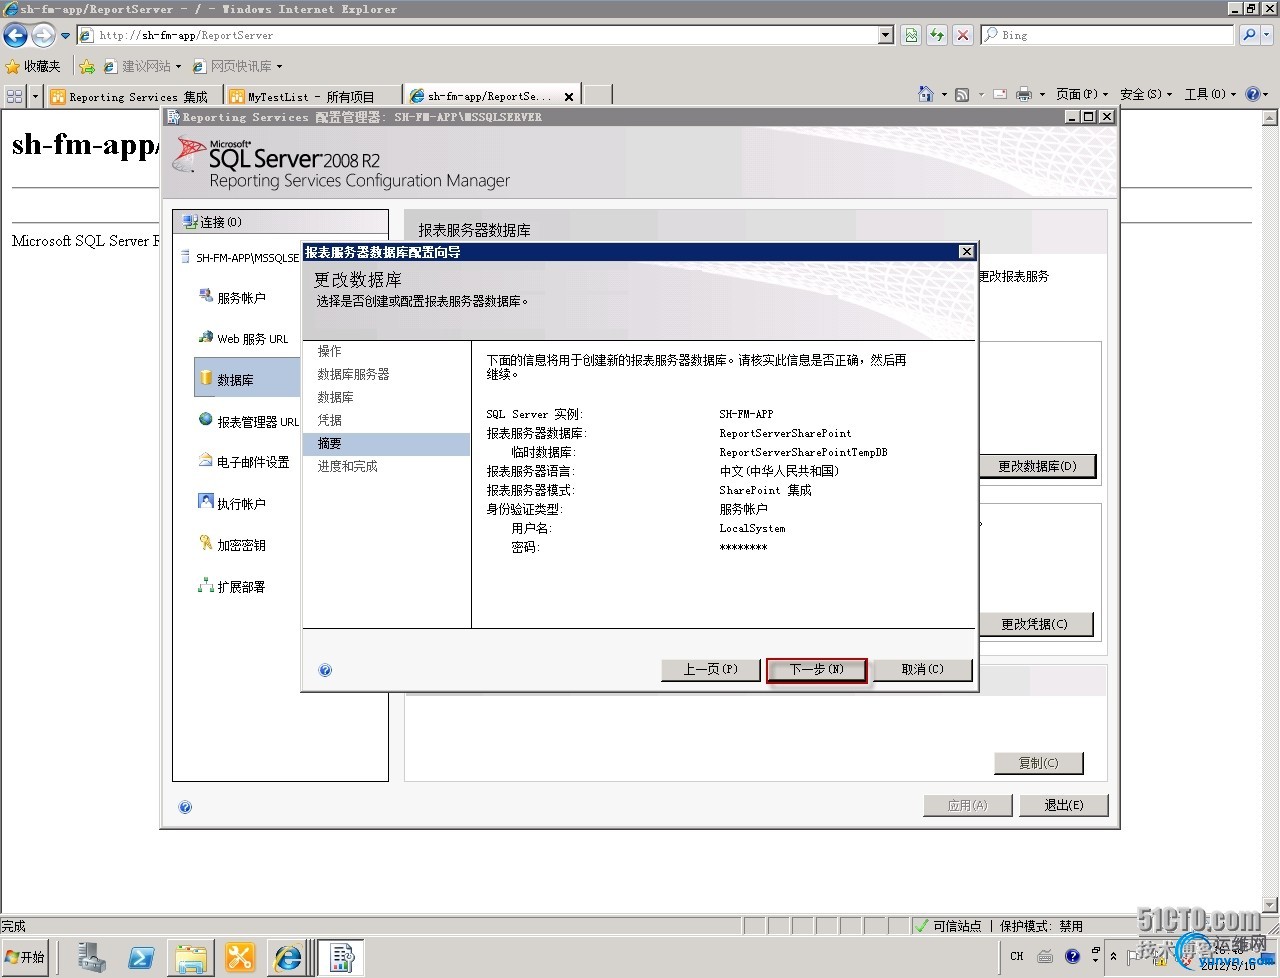Click 下一步(N) to continue the wizard
The width and height of the screenshot is (1280, 978).
tap(817, 669)
